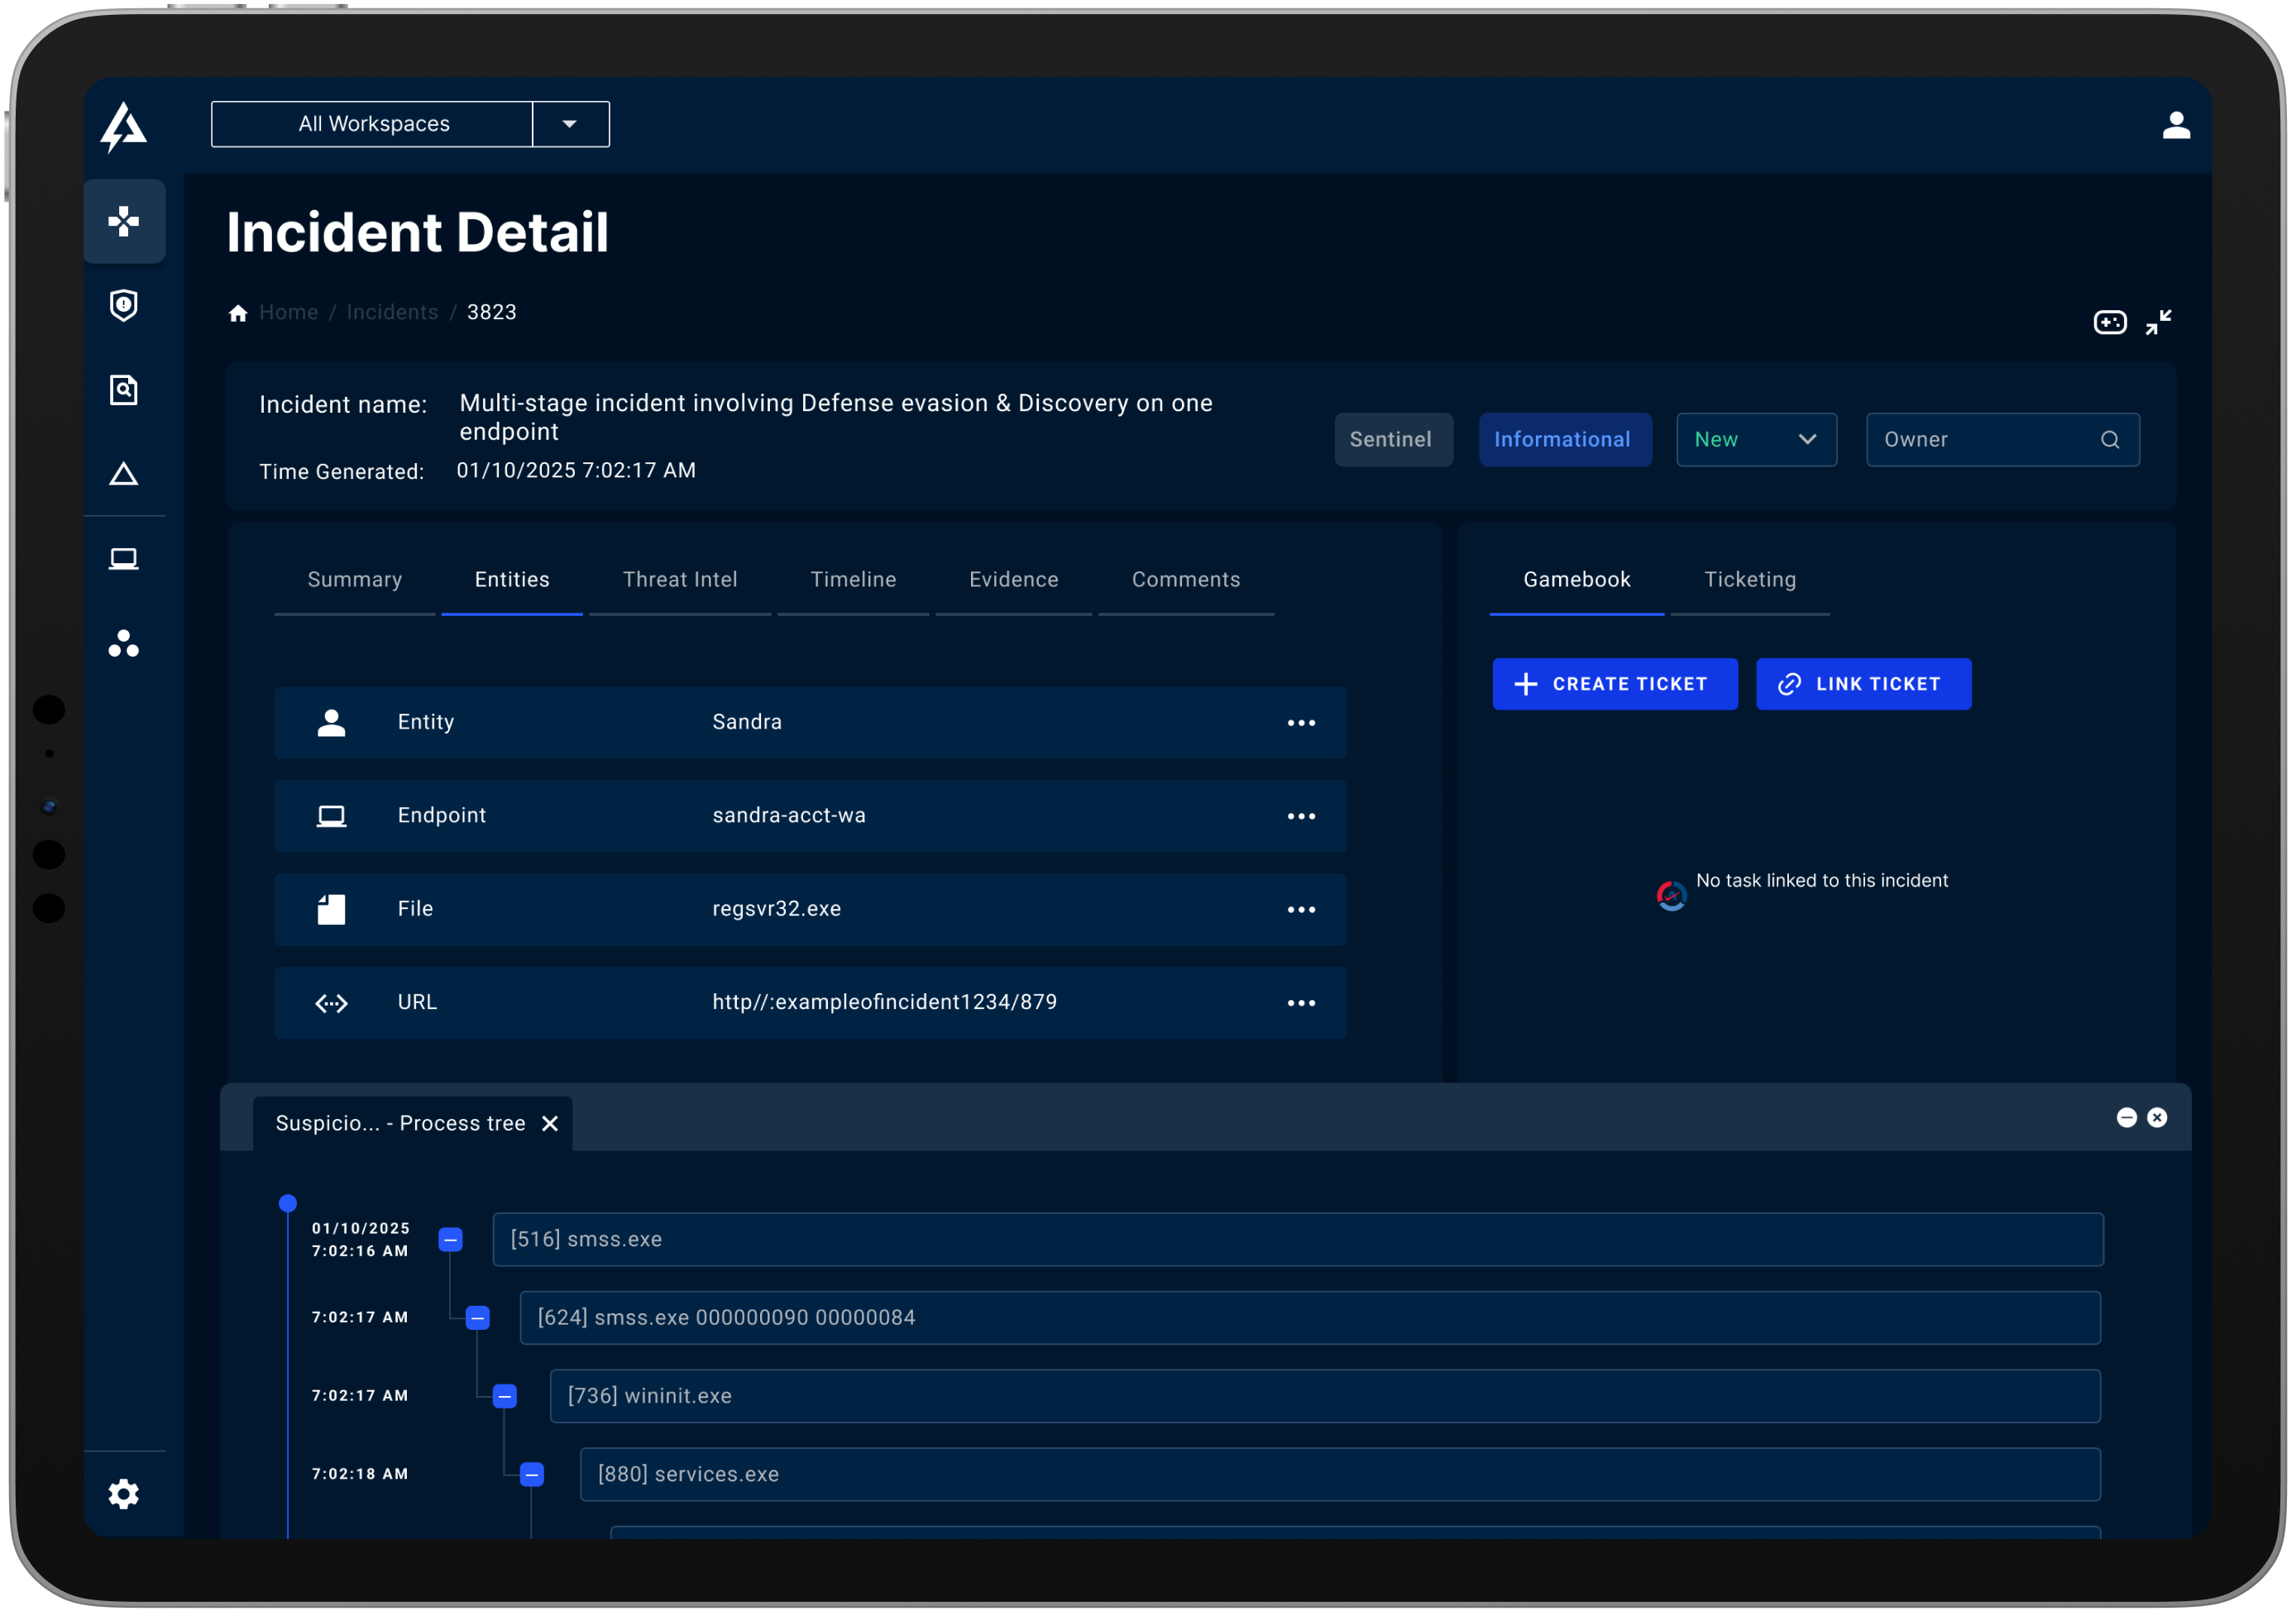
Task: Select the laptop endpoints sidebar icon
Action: [123, 558]
